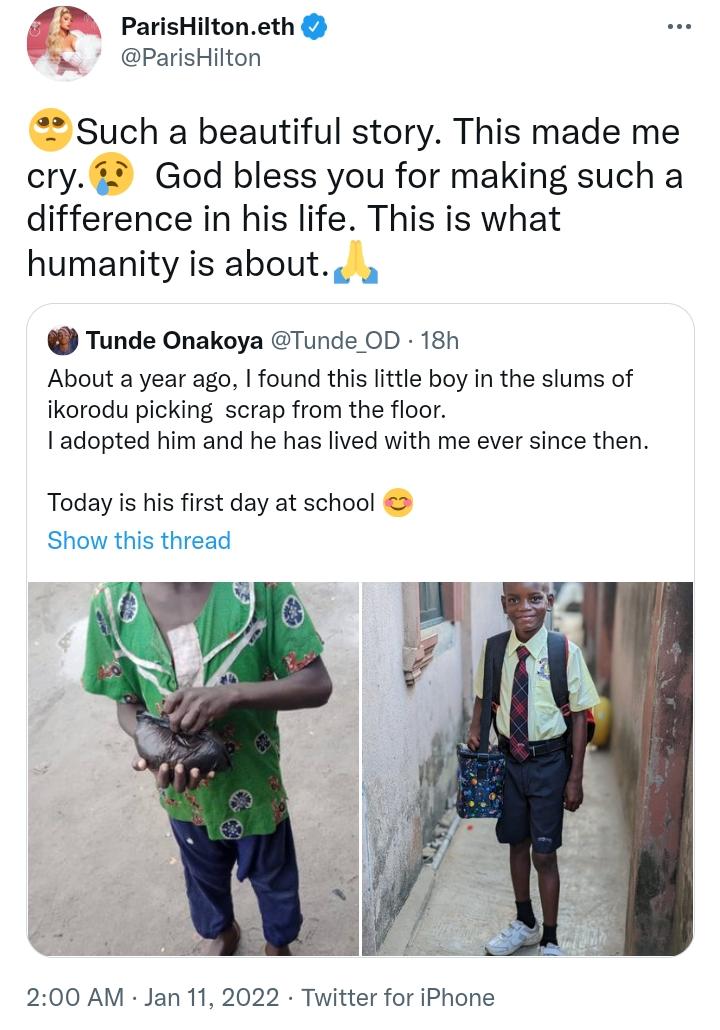Click Paris Hilton's profile avatar
Image resolution: width=720 pixels, height=1030 pixels.
[x=64, y=44]
